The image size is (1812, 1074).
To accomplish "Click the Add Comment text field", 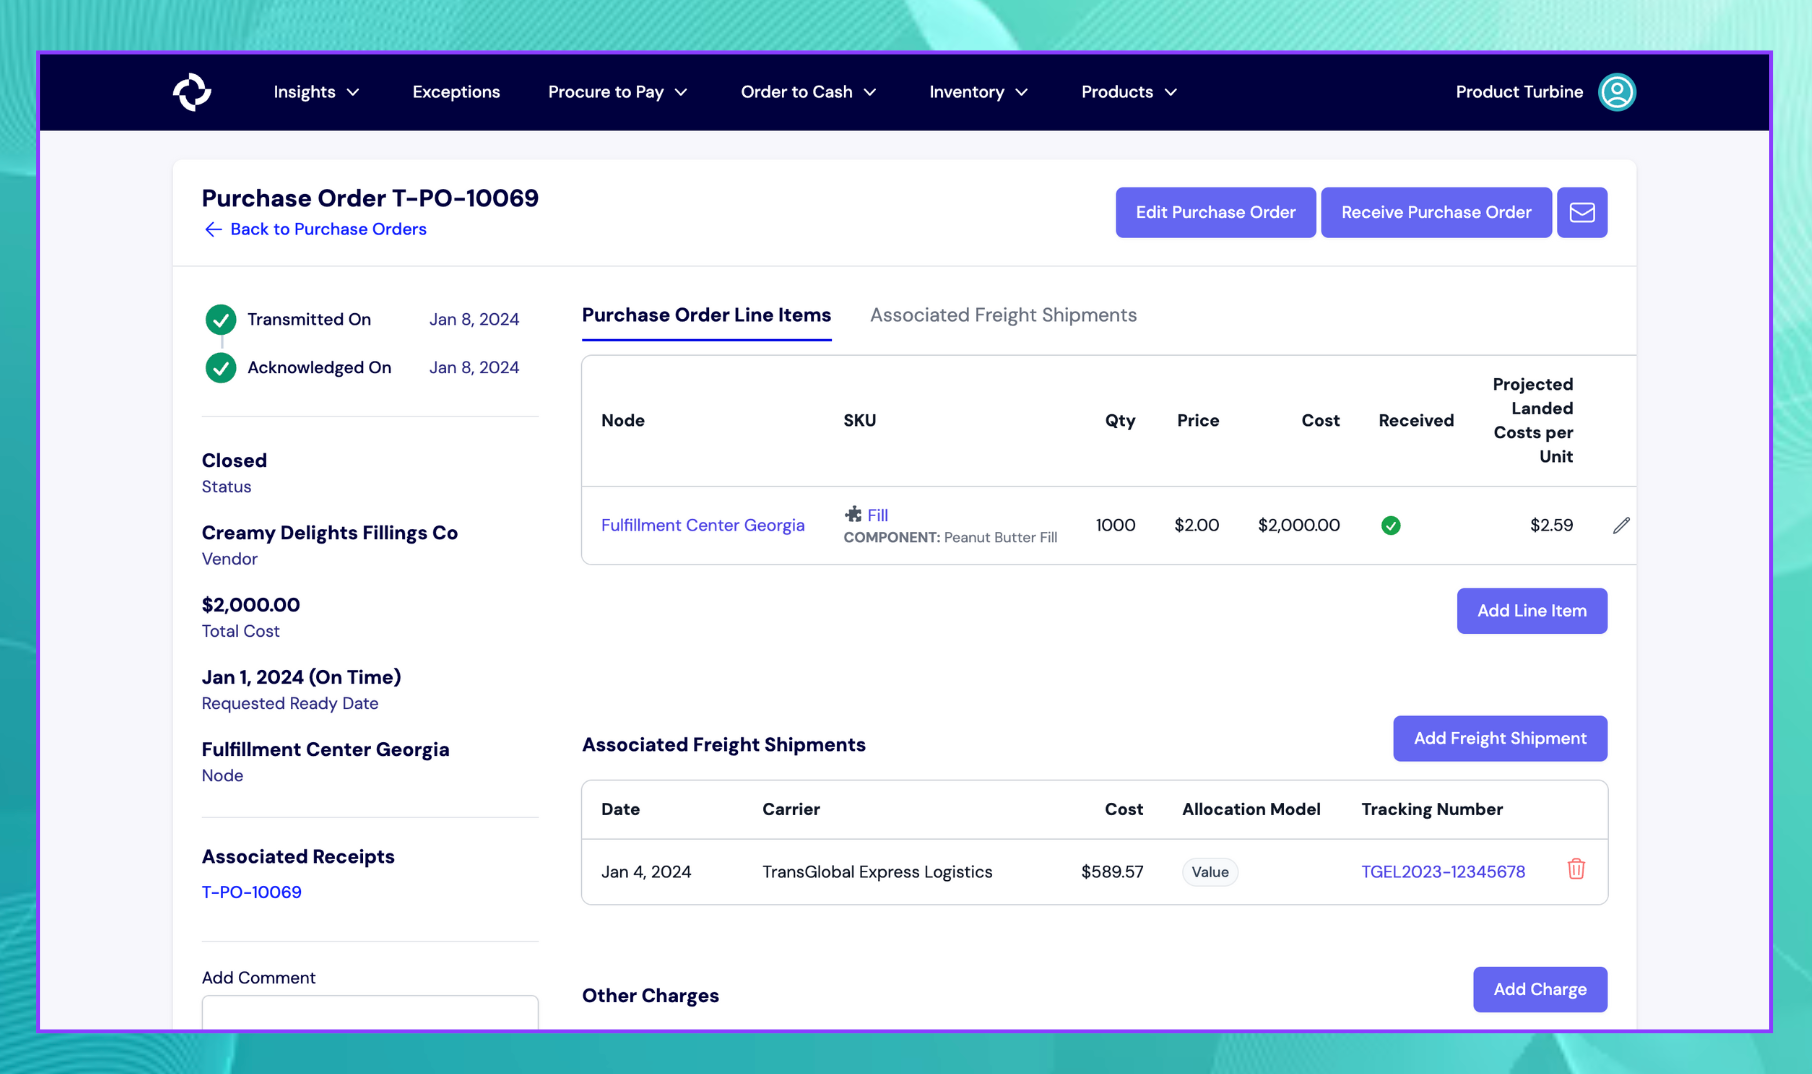I will pyautogui.click(x=370, y=1012).
